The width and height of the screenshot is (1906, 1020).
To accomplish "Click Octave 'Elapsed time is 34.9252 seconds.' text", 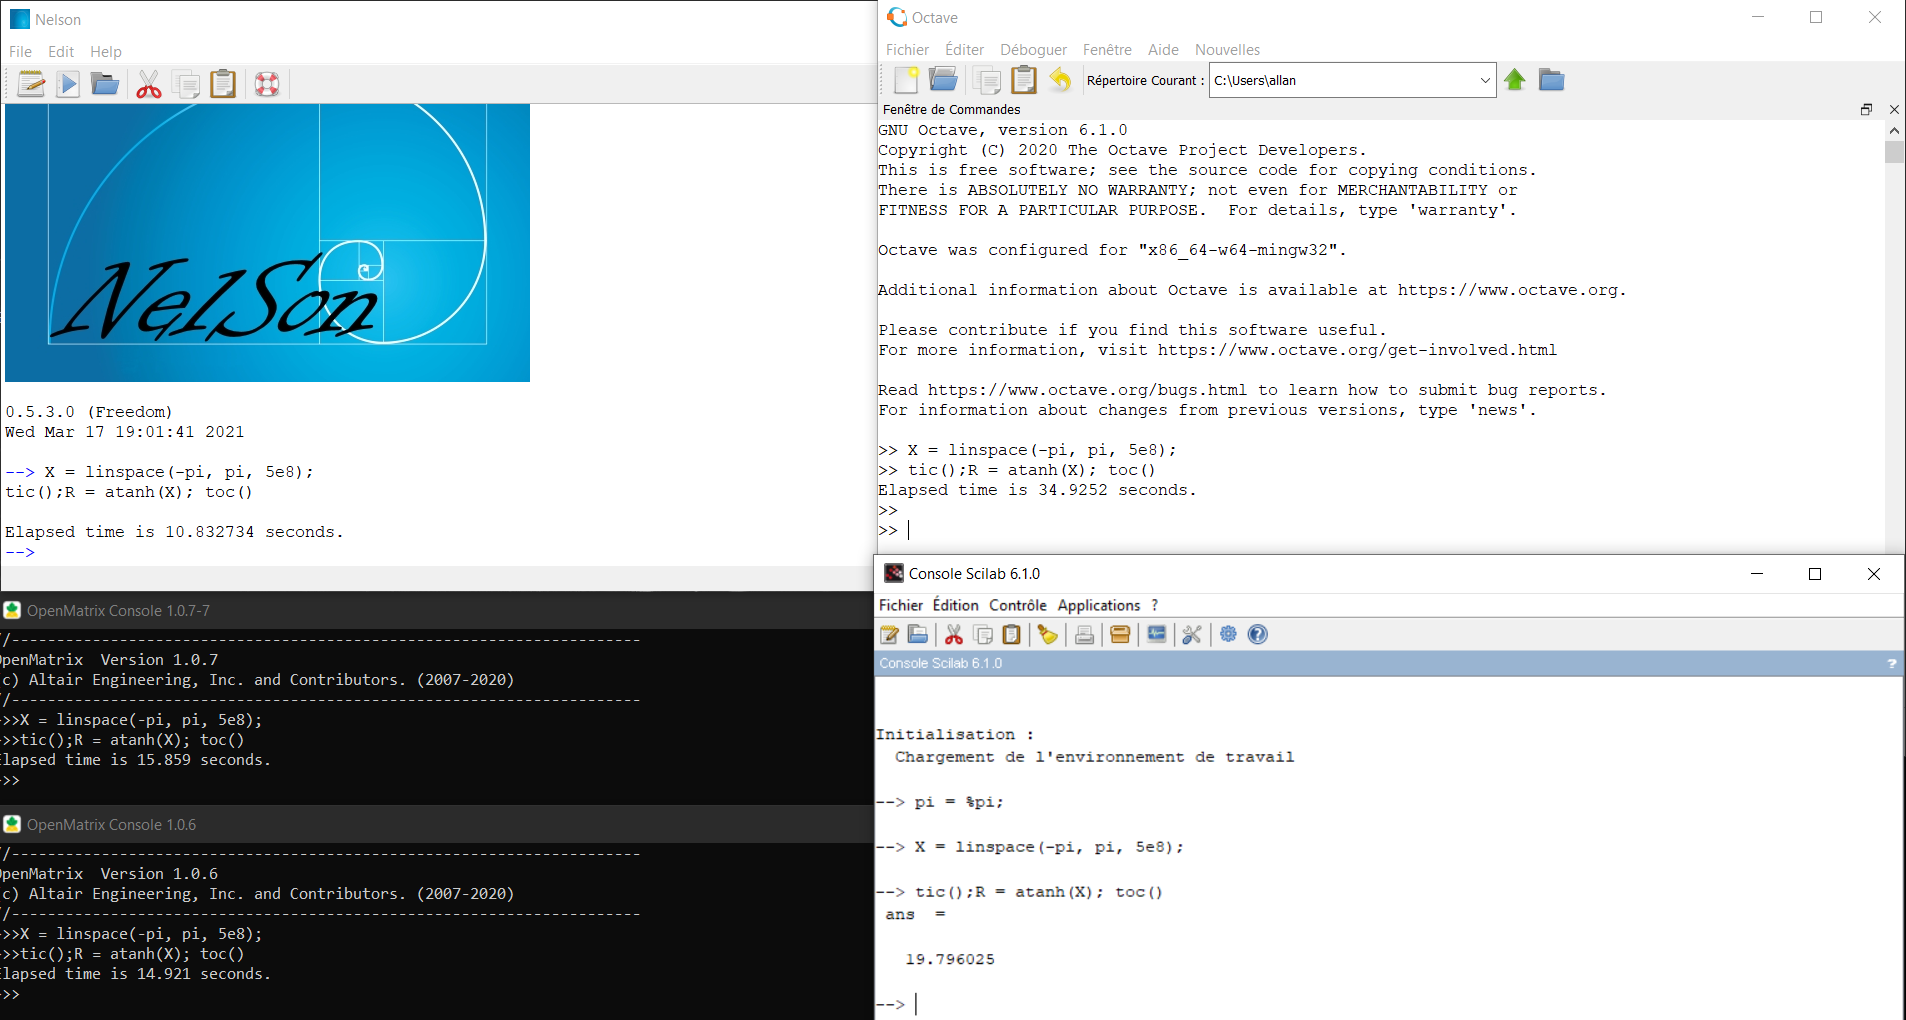I will point(1037,490).
